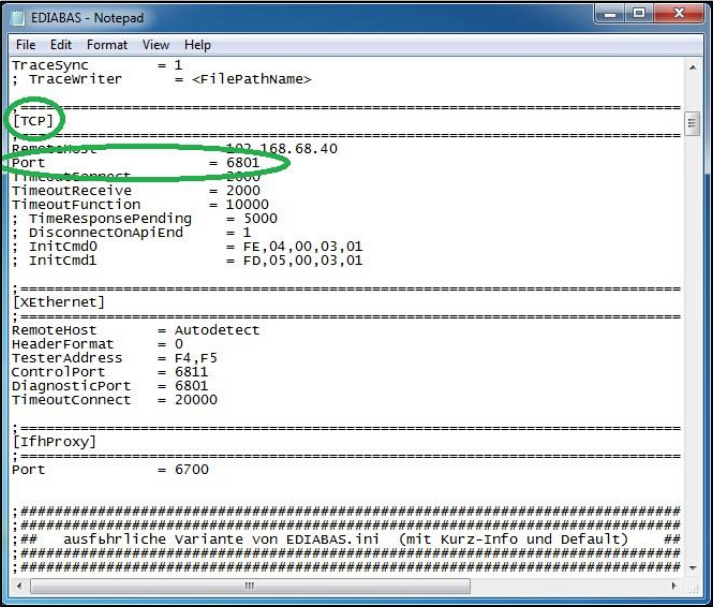
Task: Click the [XEthernet] section header text
Action: [x=59, y=302]
